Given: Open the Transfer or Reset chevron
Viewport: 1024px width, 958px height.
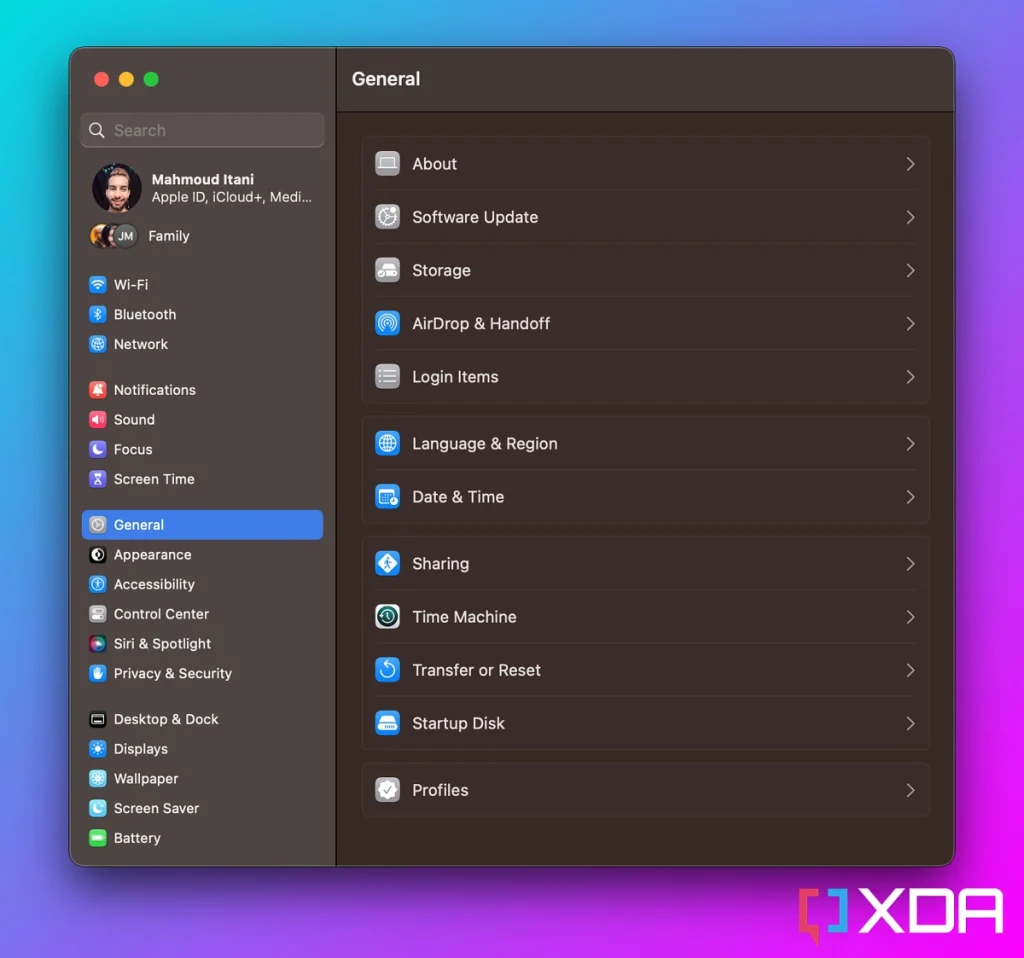Looking at the screenshot, I should (x=910, y=670).
